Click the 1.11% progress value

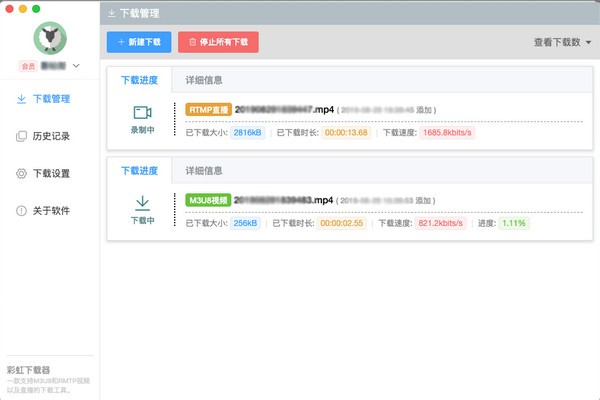514,223
